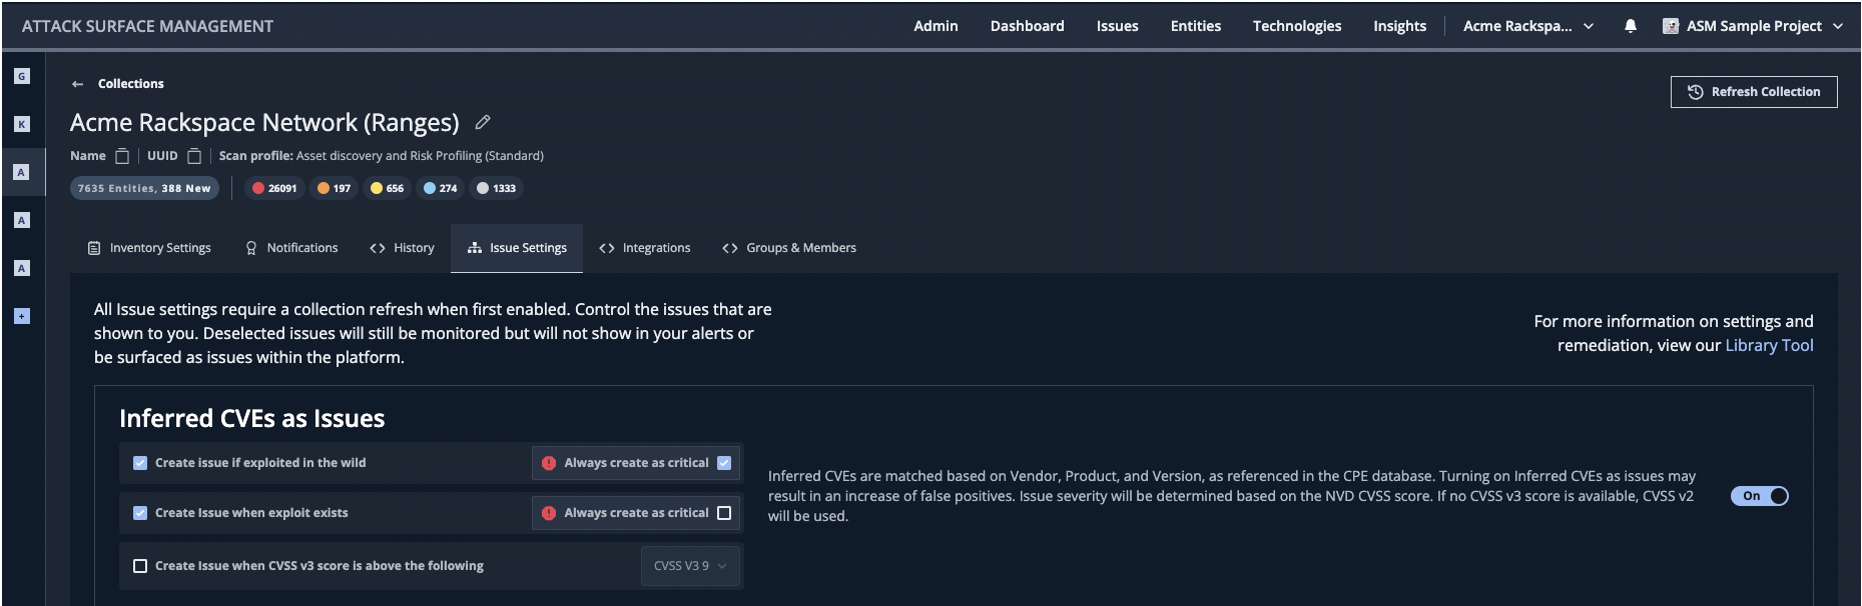Uncheck Create issue when exploit exists
This screenshot has width=1862, height=606.
click(x=140, y=513)
